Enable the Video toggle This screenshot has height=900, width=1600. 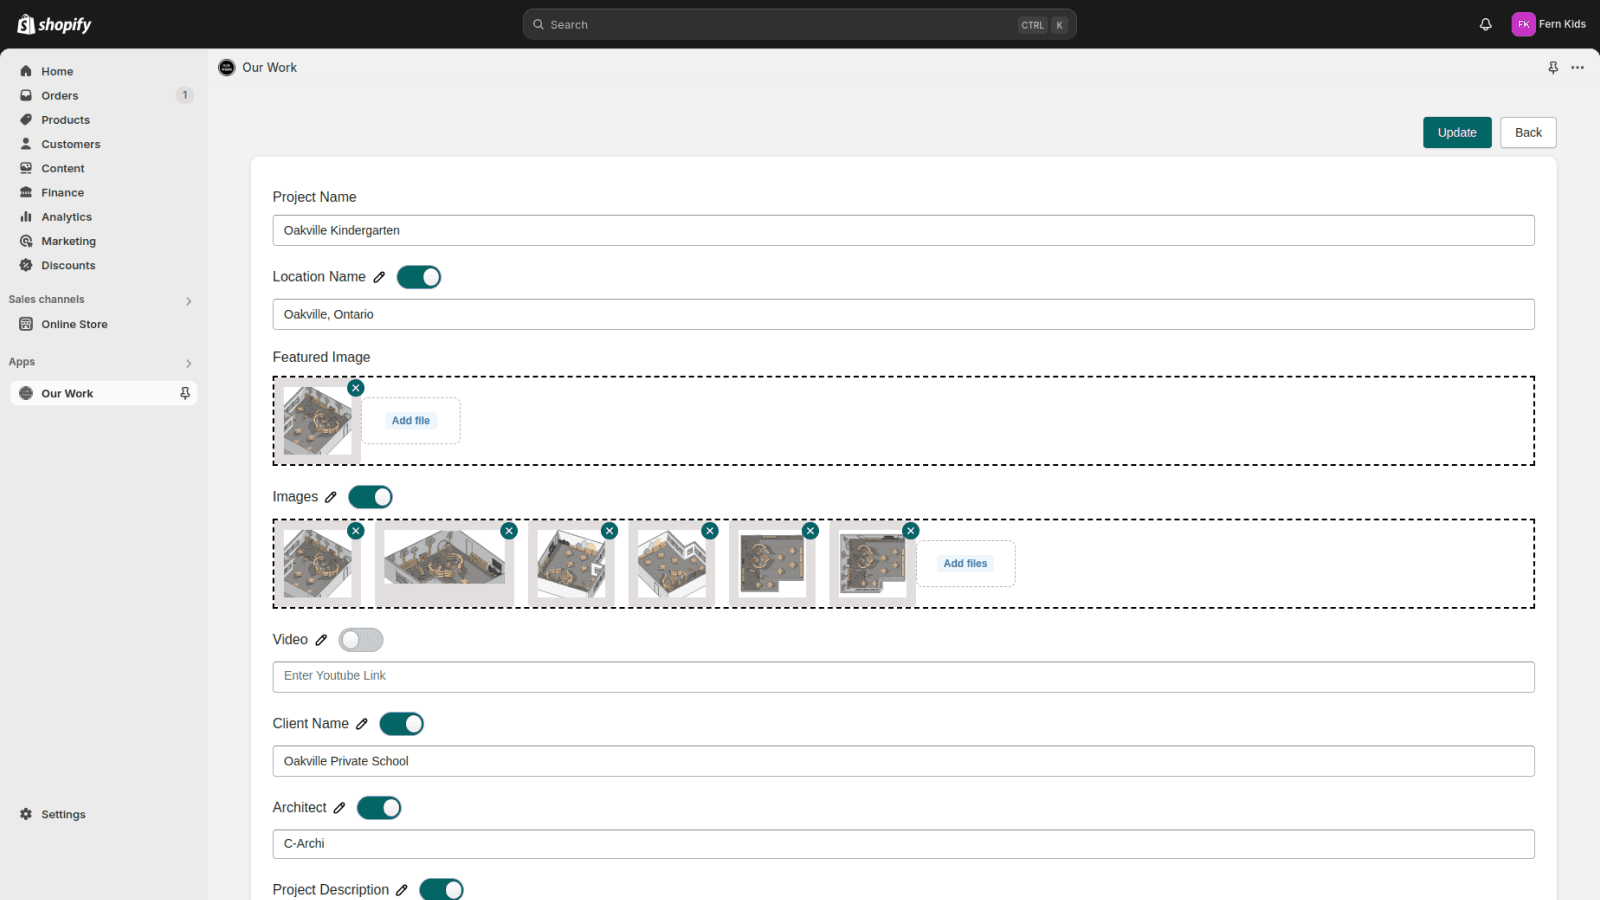pos(361,639)
